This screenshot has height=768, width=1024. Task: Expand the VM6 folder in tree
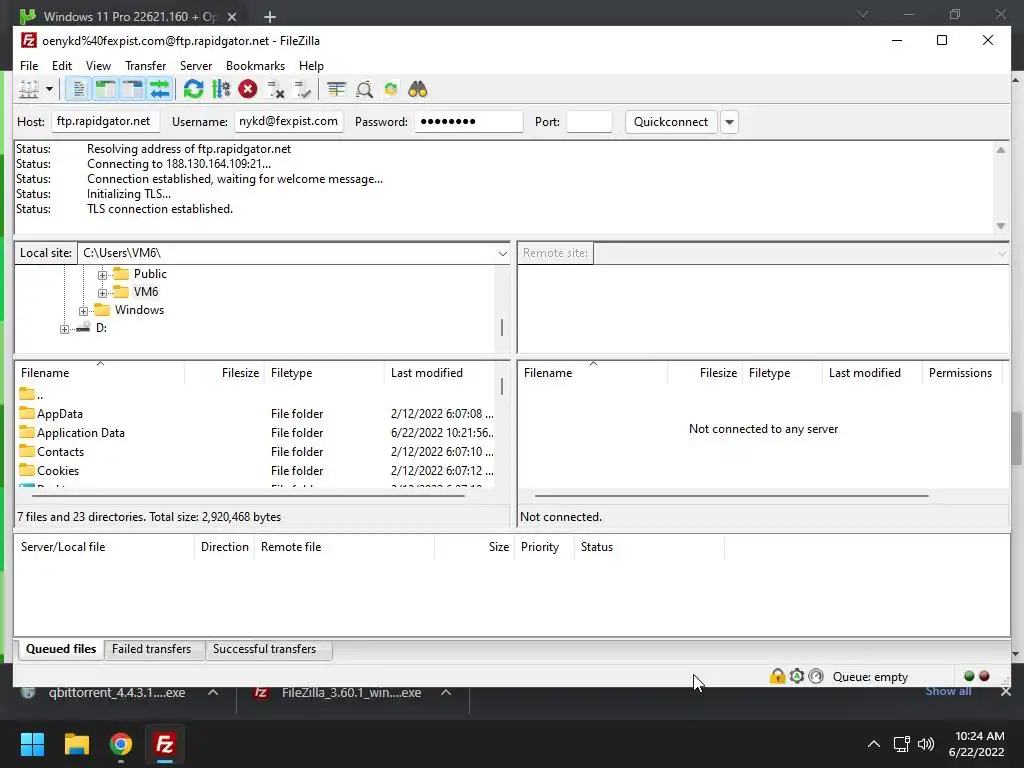tap(103, 293)
